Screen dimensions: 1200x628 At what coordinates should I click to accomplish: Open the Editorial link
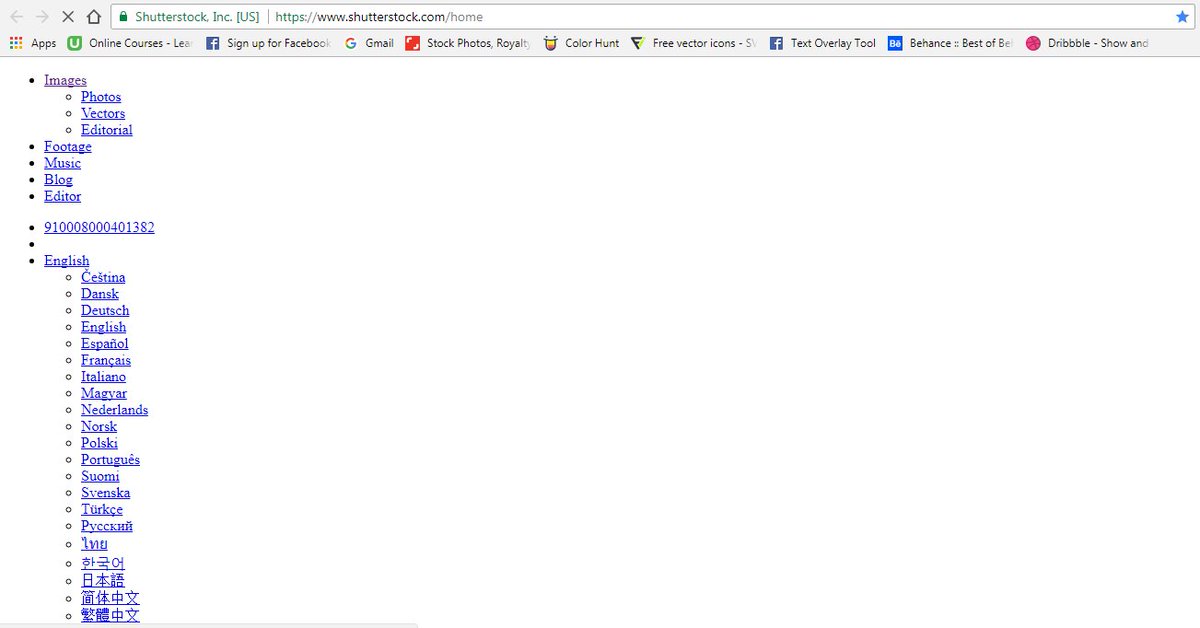(107, 130)
